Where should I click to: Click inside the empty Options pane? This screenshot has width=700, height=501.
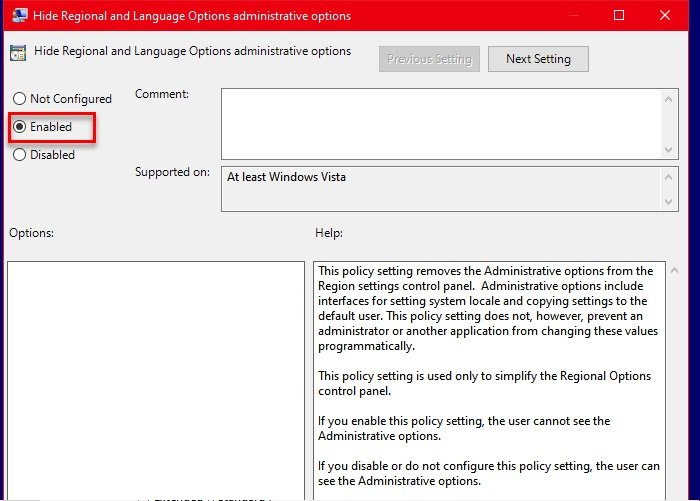(155, 380)
